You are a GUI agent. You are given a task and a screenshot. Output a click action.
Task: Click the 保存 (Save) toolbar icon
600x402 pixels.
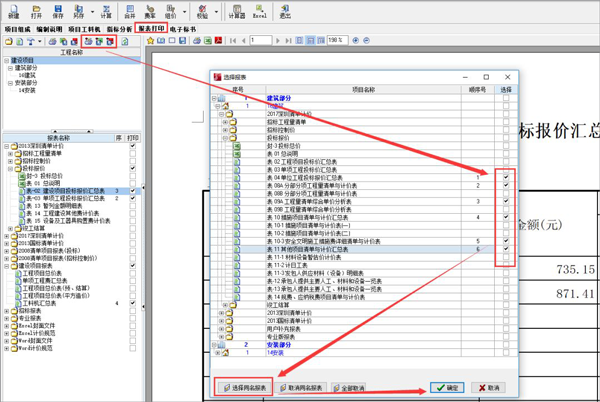click(58, 11)
